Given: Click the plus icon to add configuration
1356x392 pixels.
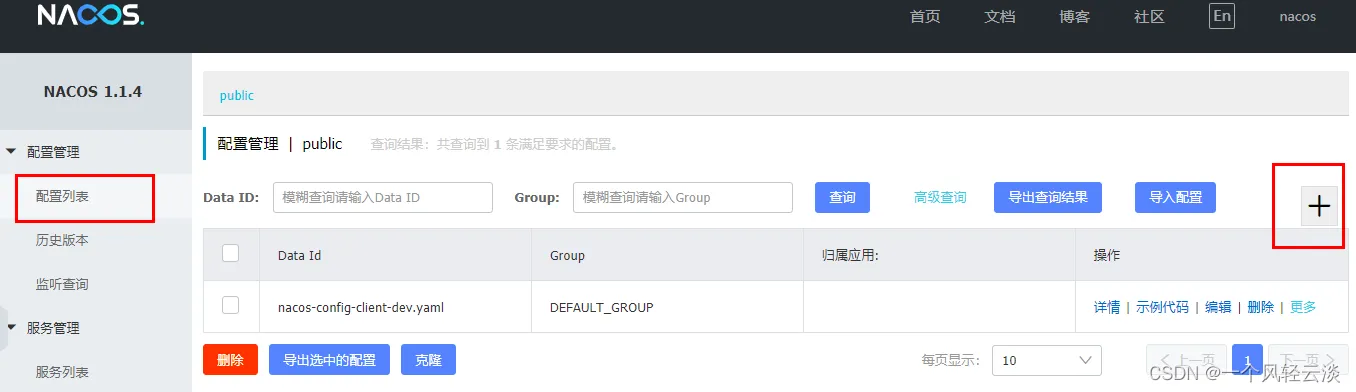Looking at the screenshot, I should 1320,206.
